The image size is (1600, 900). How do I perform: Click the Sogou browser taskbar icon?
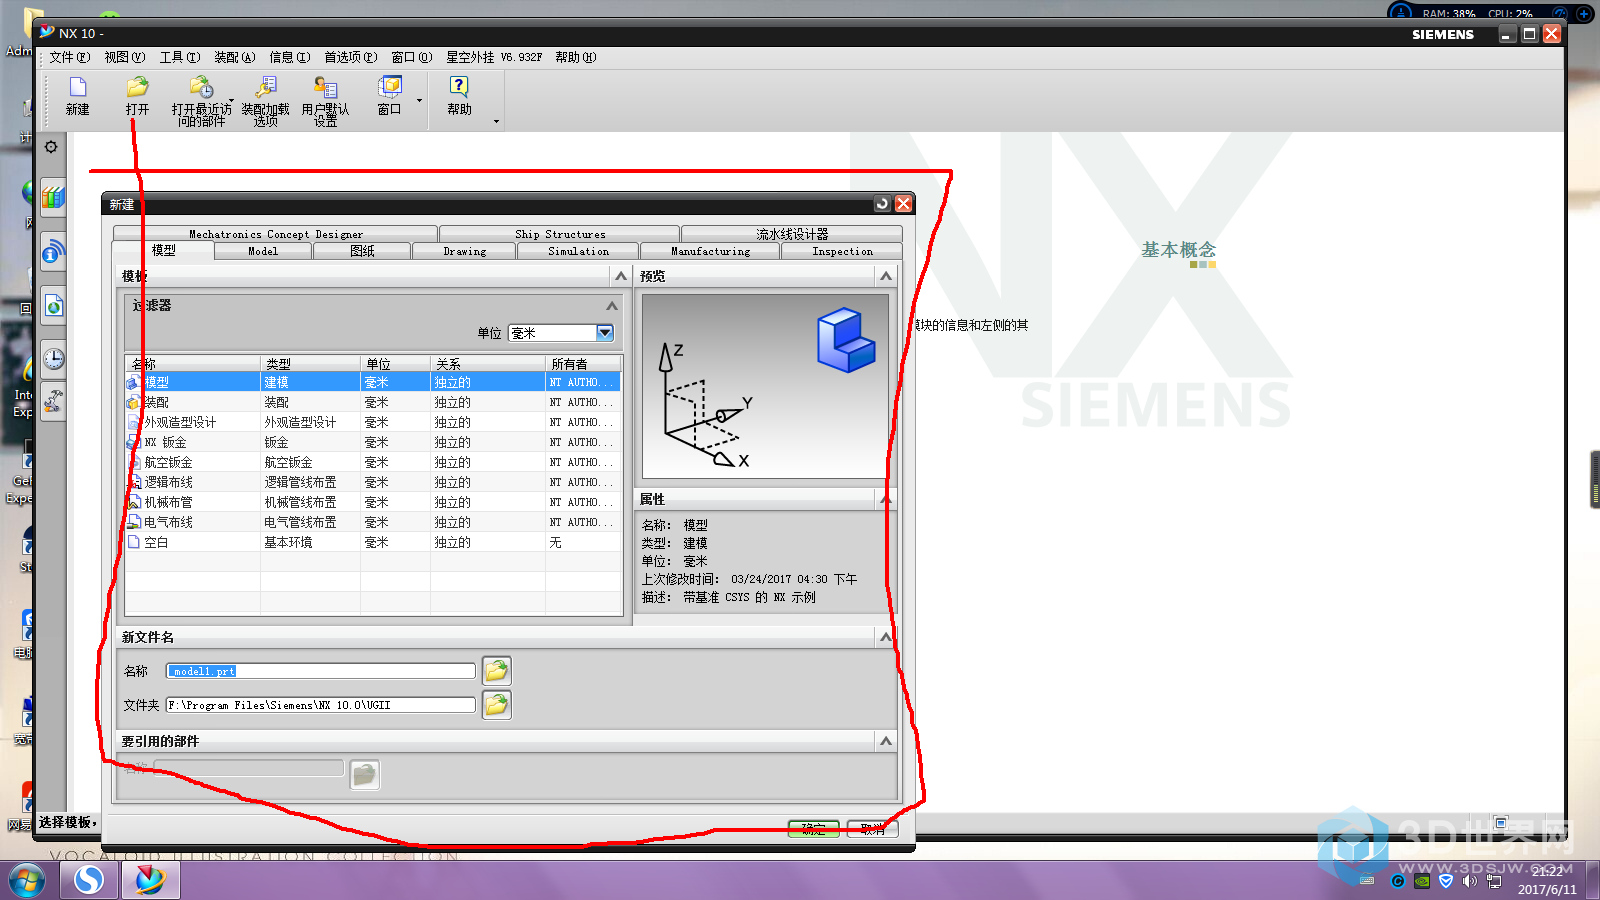89,880
